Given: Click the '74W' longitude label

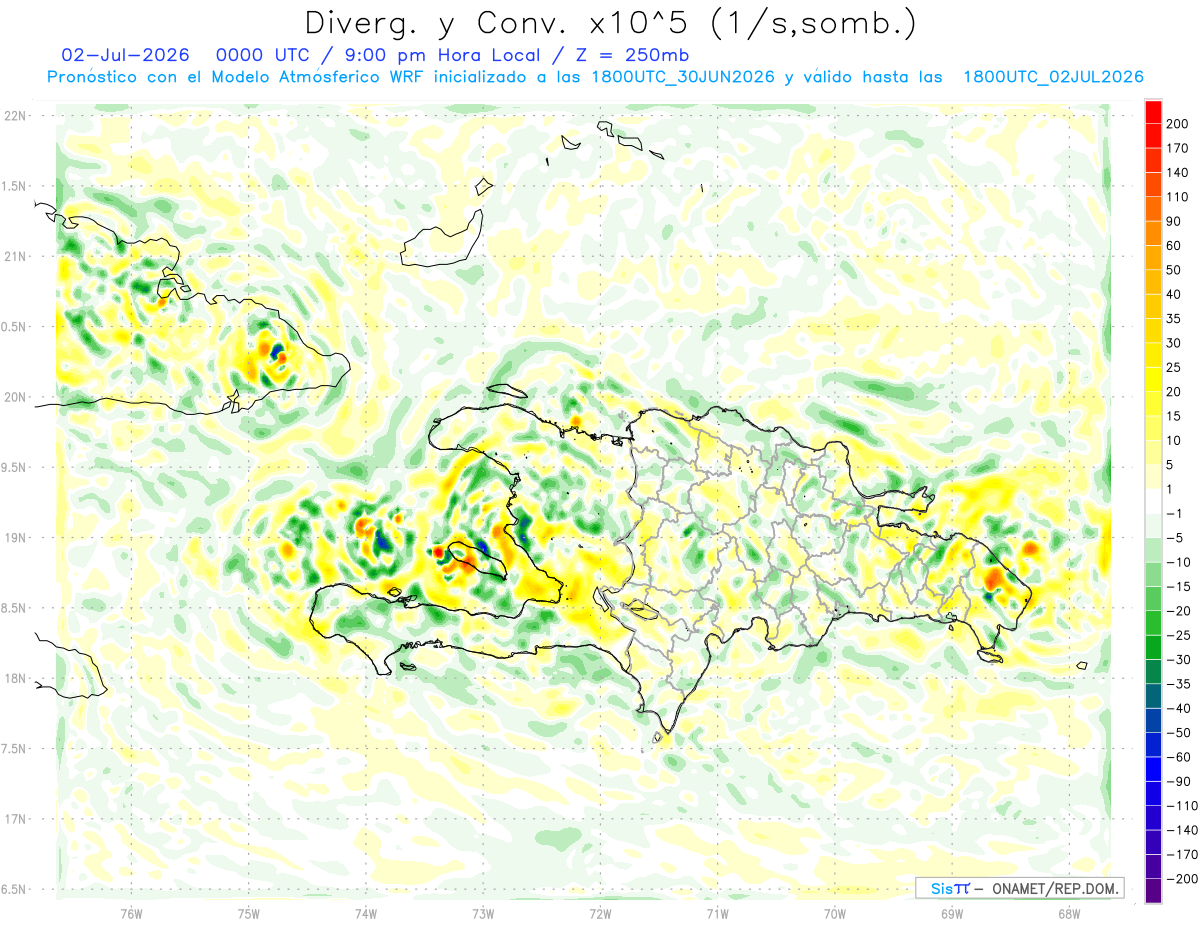Looking at the screenshot, I should click(x=366, y=912).
